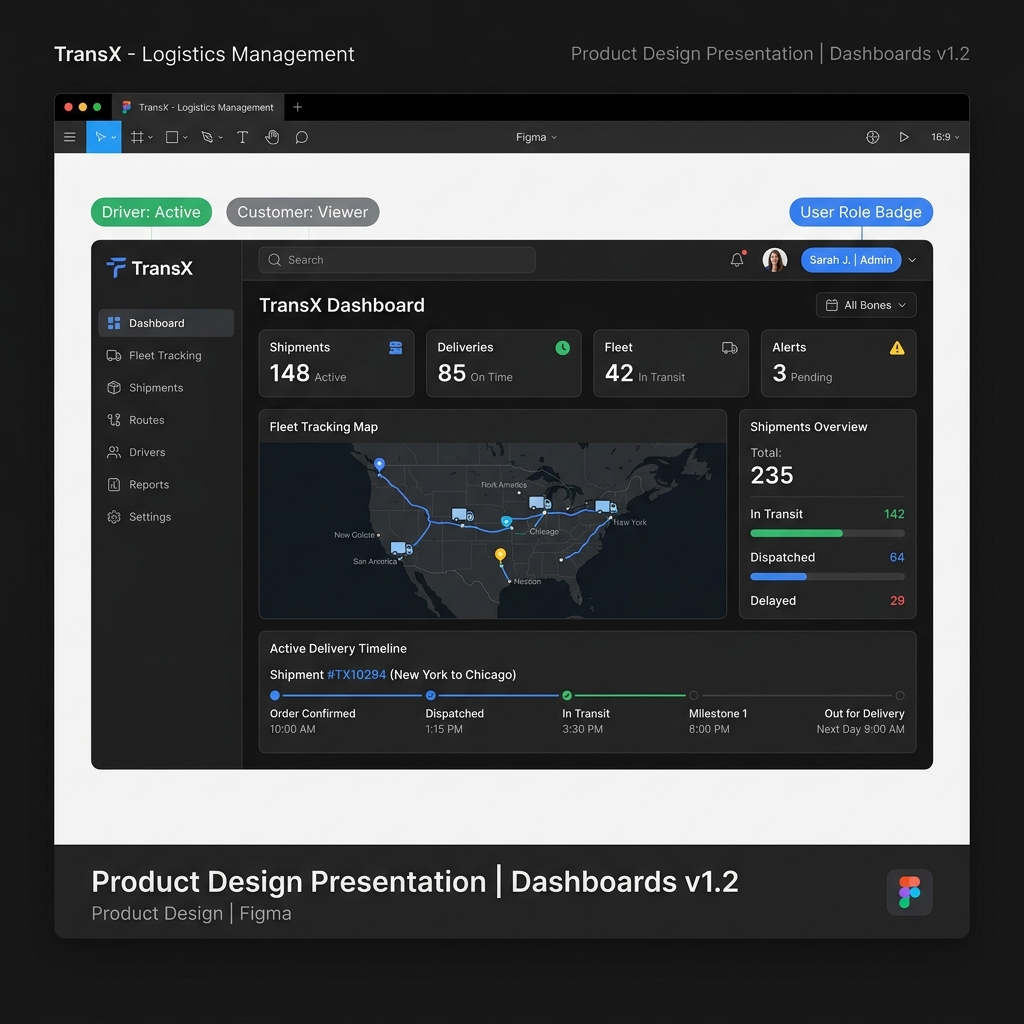The width and height of the screenshot is (1024, 1024).
Task: Click the yellow location pin on map
Action: click(500, 555)
